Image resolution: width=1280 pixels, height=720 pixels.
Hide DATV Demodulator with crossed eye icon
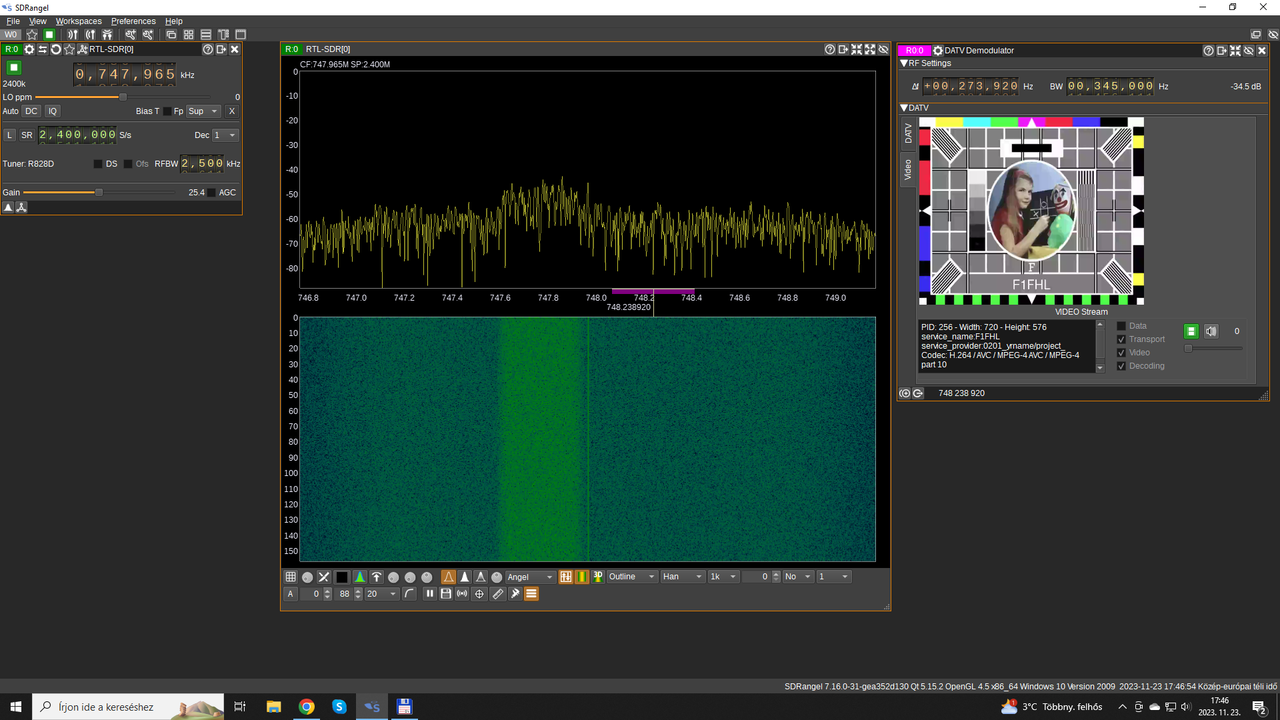(1249, 50)
